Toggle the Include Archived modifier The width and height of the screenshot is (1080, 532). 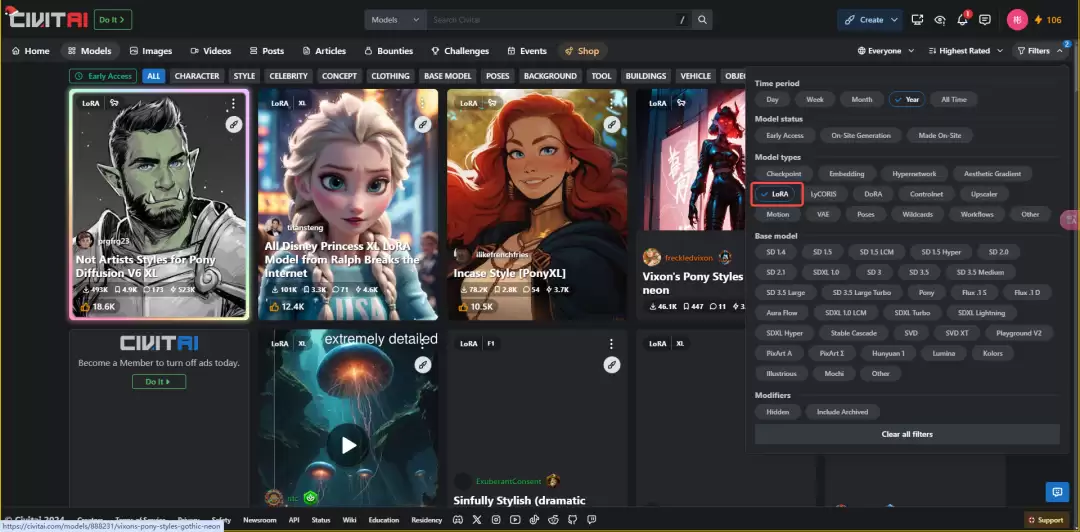842,412
